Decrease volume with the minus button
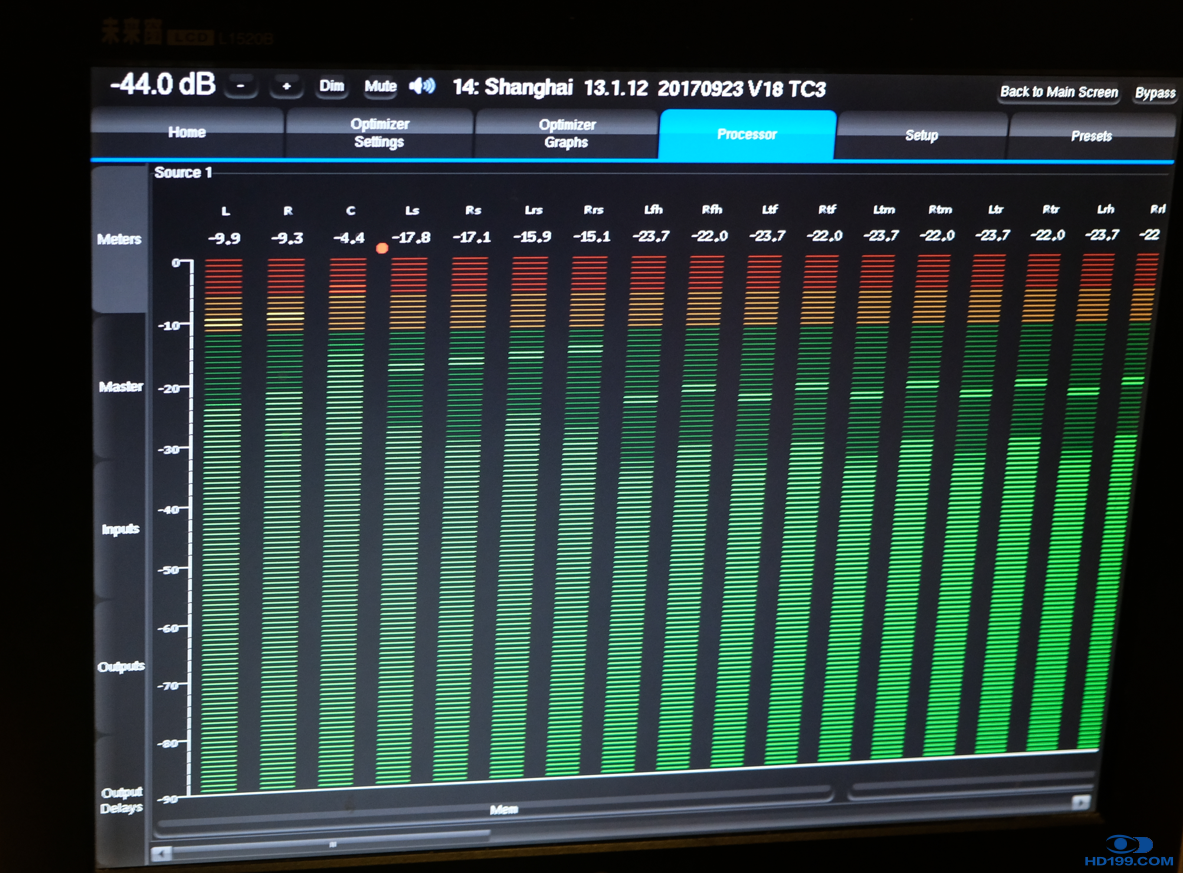Screen dimensions: 1183x873 pyautogui.click(x=241, y=86)
